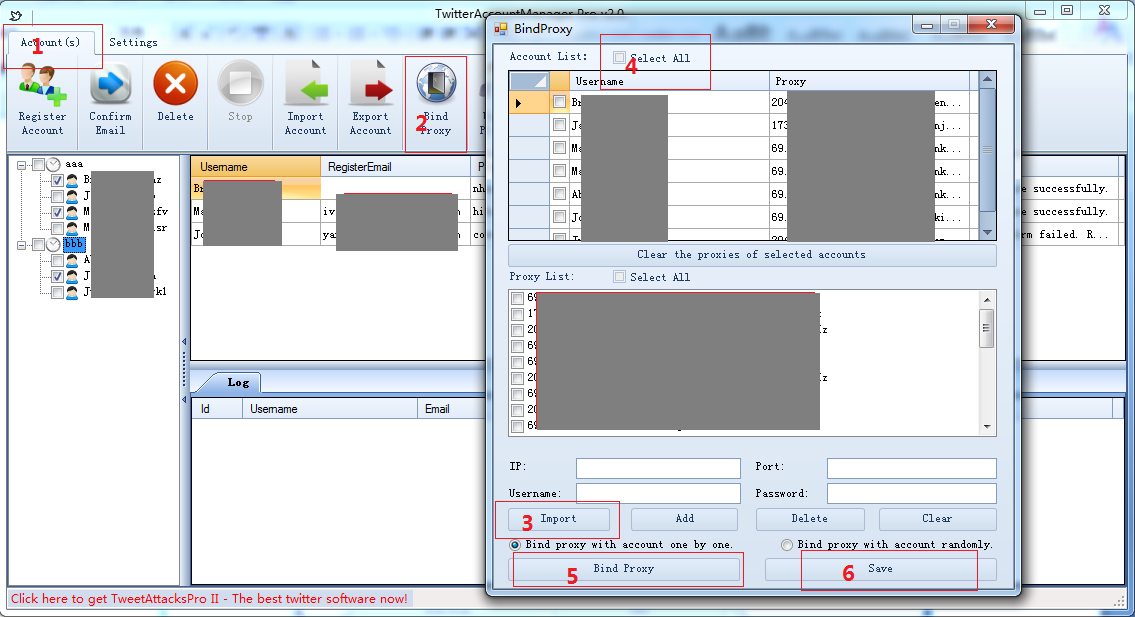
Task: Click the grey Stop toolbar icon
Action: 240,83
